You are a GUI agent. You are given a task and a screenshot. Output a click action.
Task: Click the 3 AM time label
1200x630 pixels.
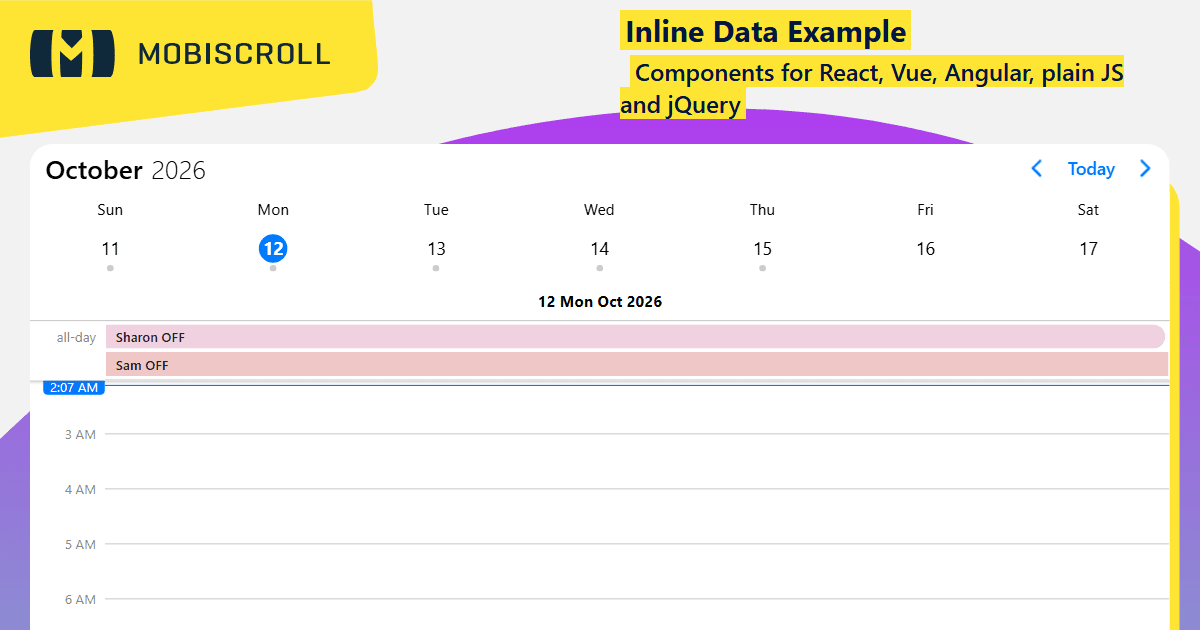tap(80, 434)
